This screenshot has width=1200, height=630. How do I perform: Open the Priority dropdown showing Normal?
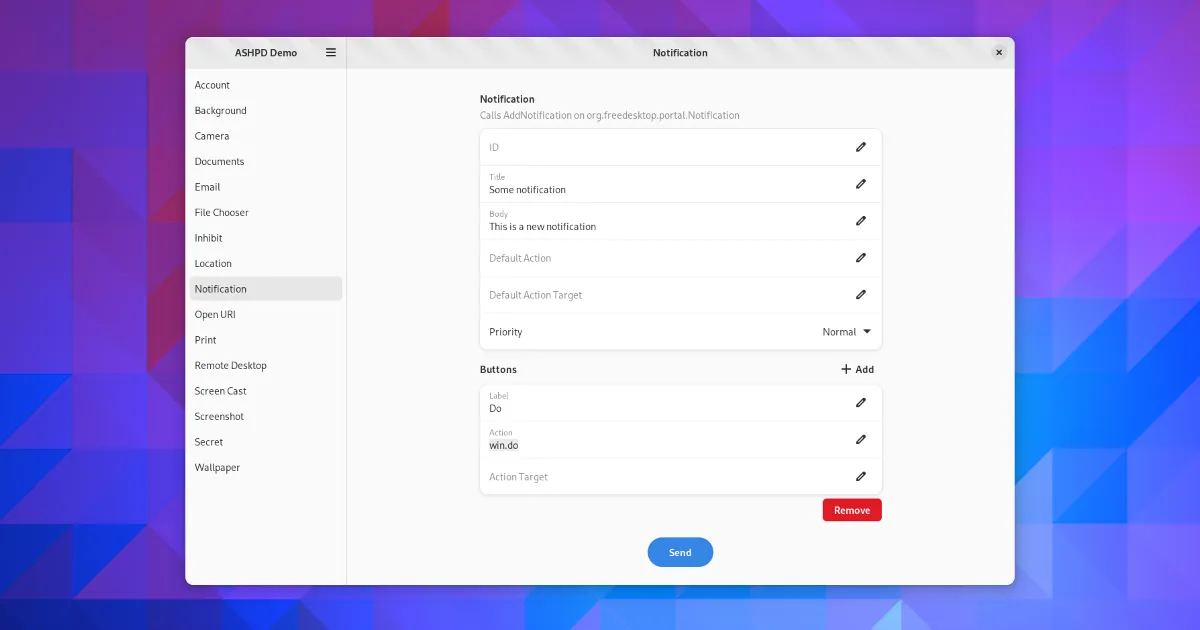pos(846,332)
